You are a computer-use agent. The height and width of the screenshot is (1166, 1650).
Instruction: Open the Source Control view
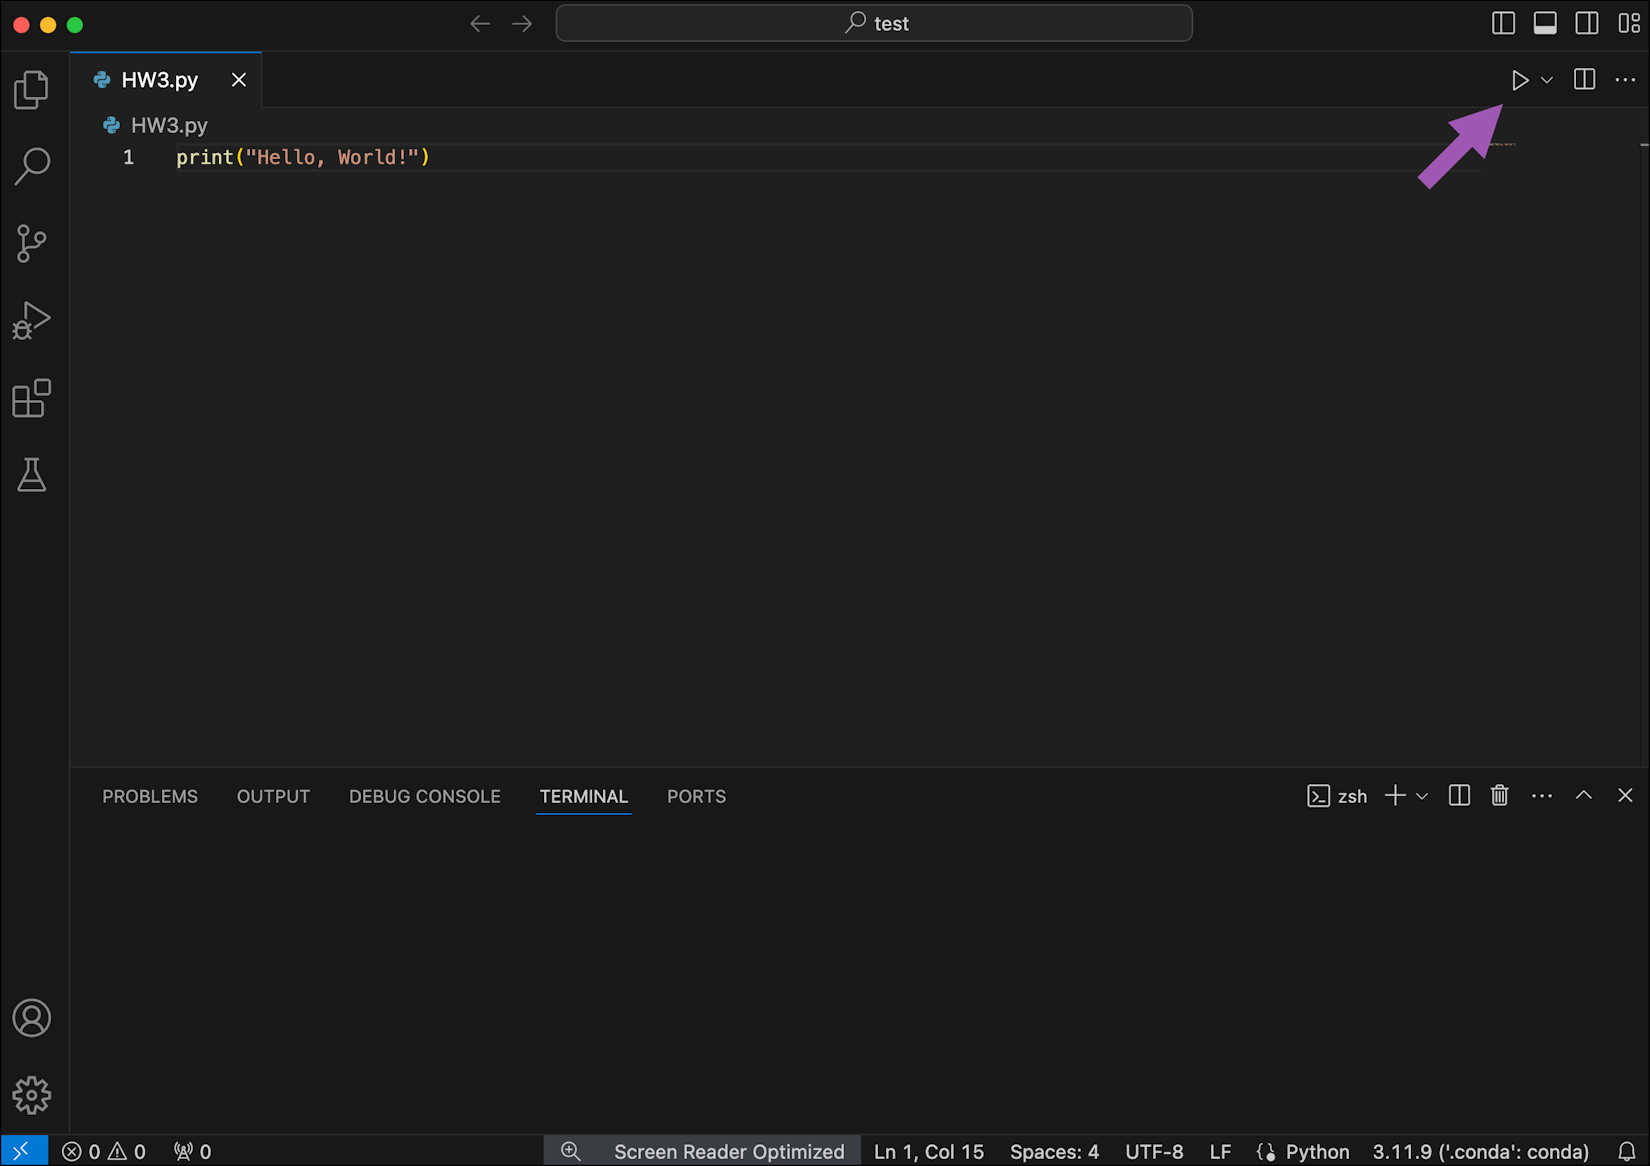(x=31, y=243)
